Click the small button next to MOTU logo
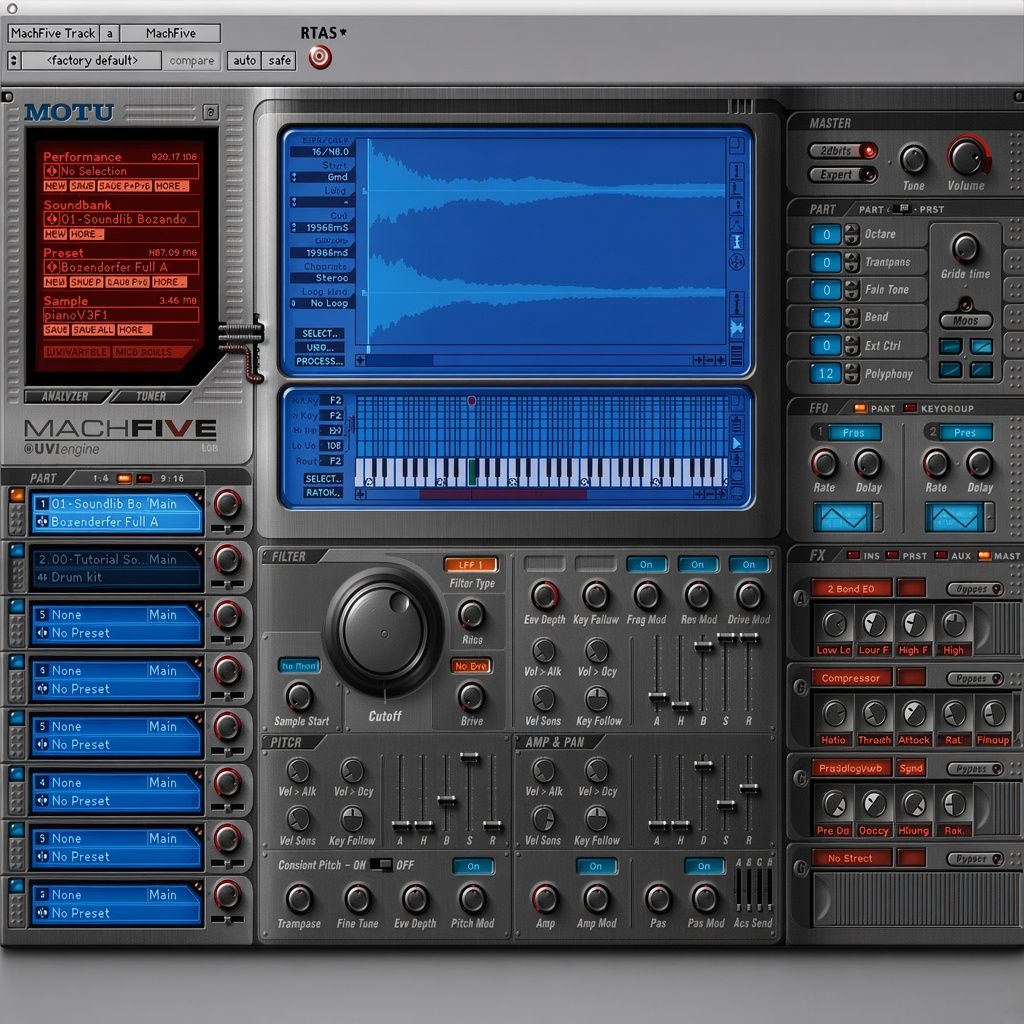This screenshot has height=1024, width=1024. click(210, 112)
